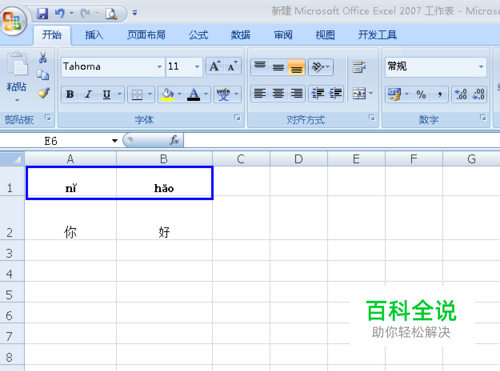Copy the selected cells
This screenshot has height=371, width=500.
pyautogui.click(x=43, y=75)
